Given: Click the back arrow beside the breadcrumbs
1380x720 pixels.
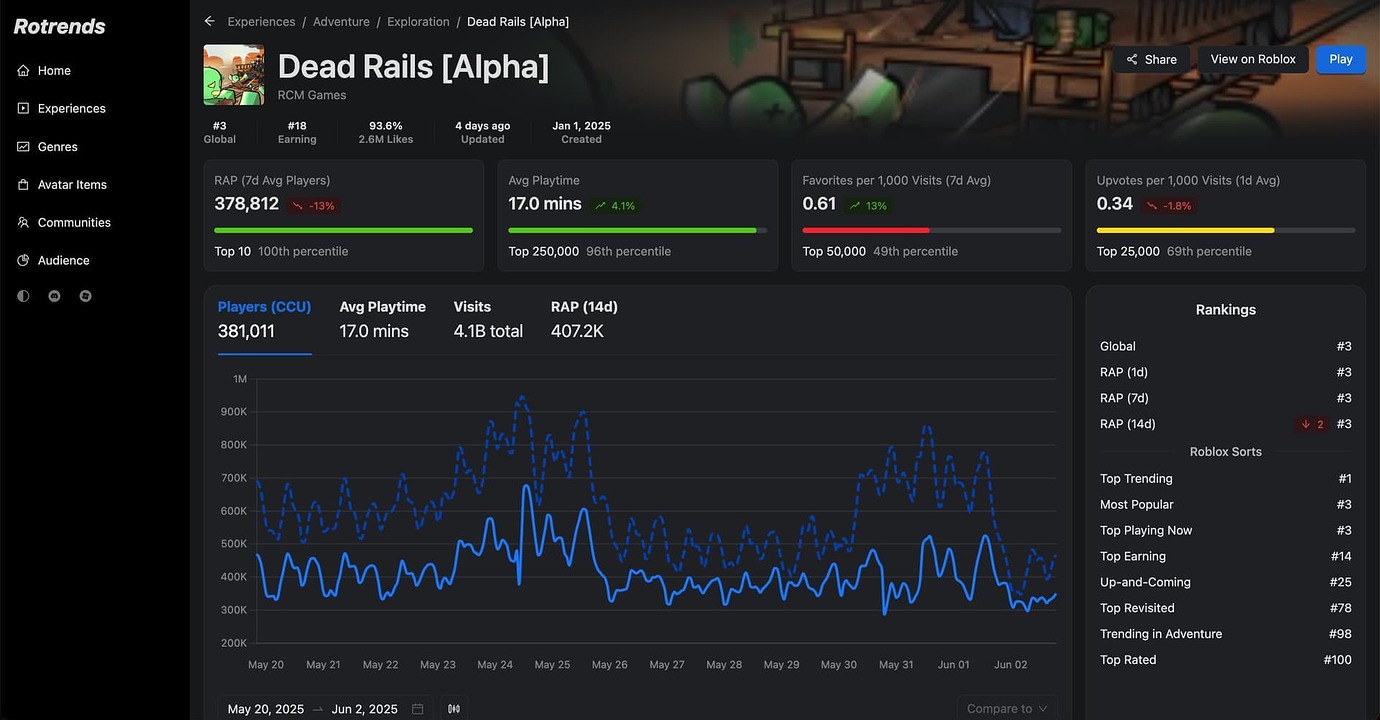Looking at the screenshot, I should 209,20.
